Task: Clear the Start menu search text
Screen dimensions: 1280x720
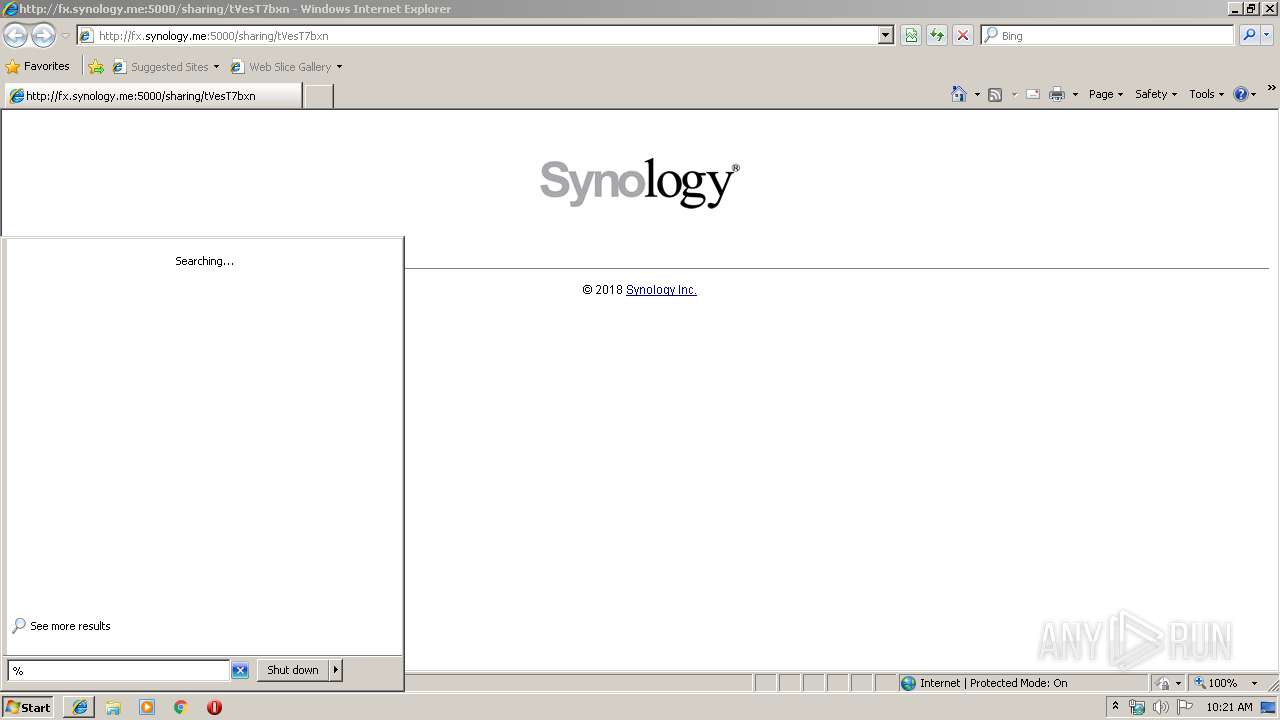Action: point(240,671)
